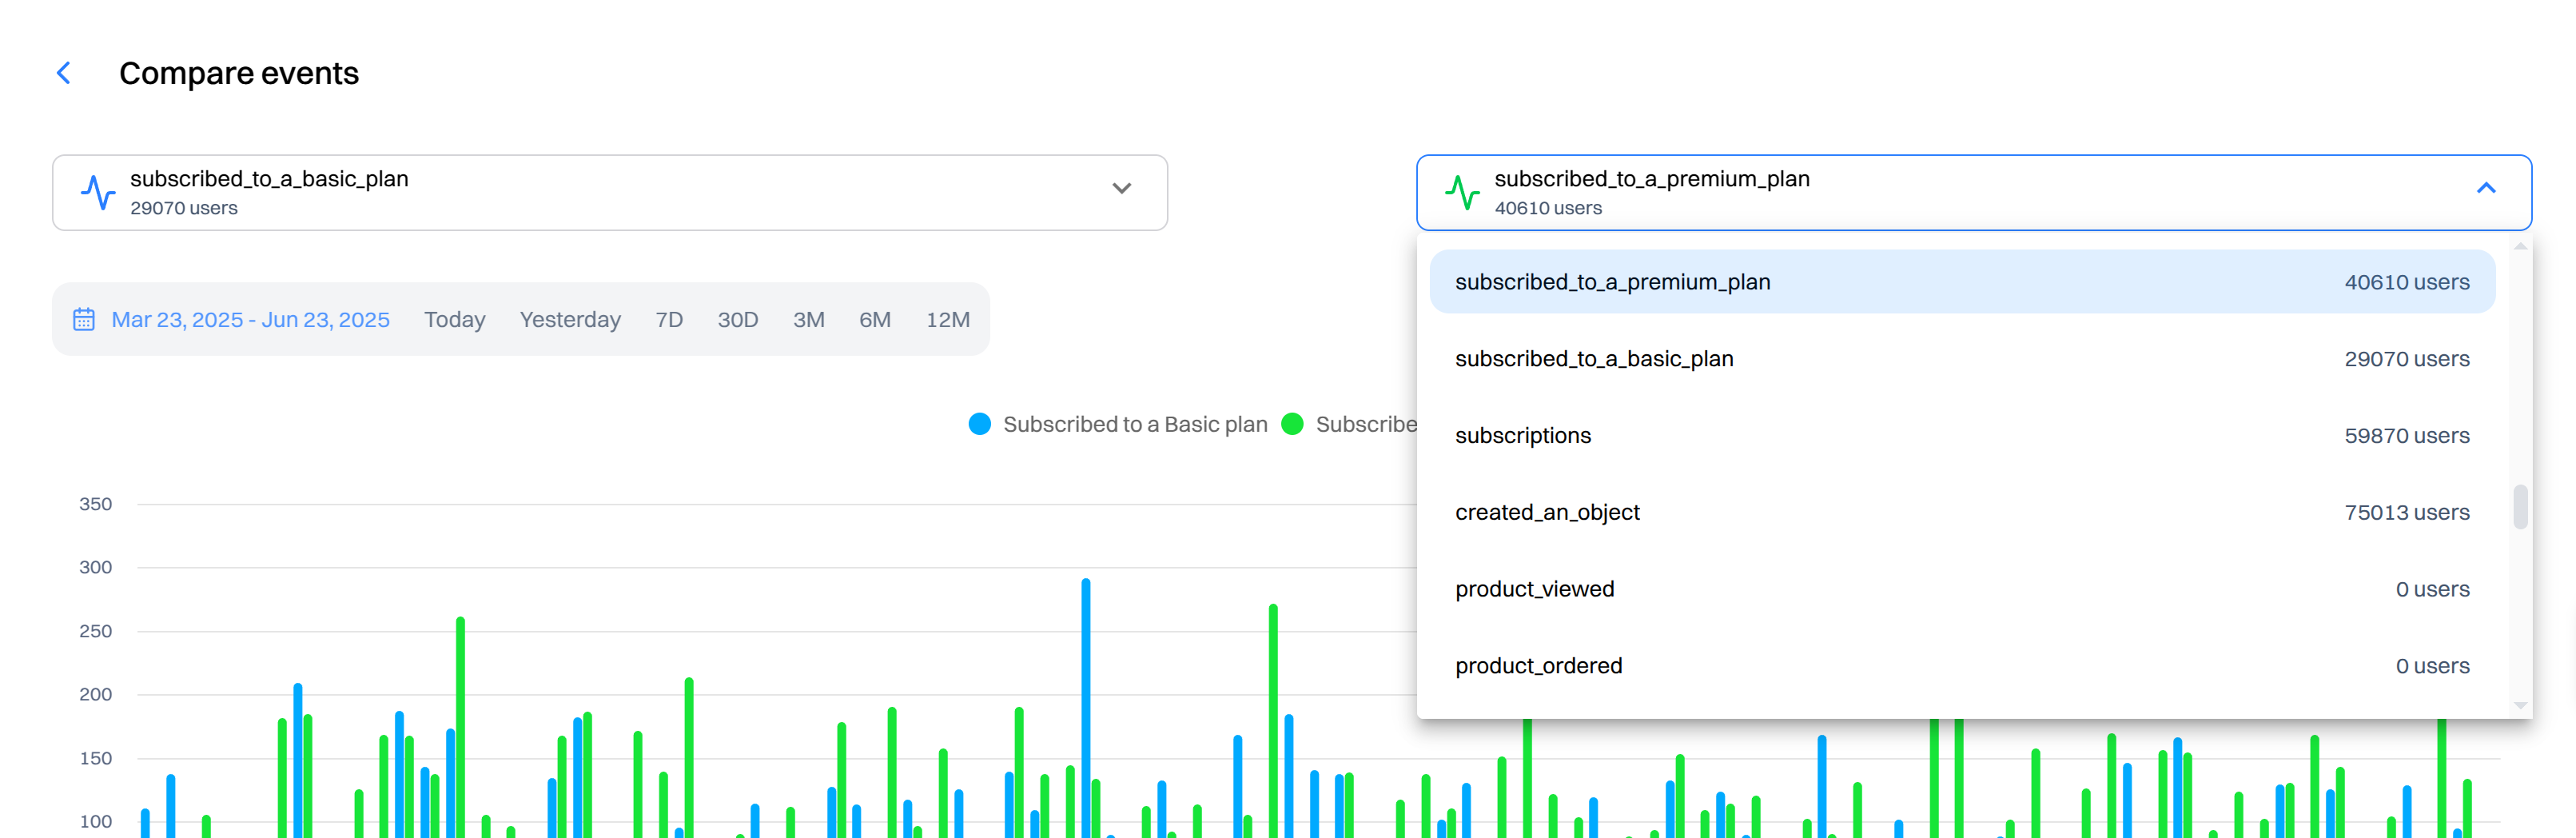
Task: Select subscribed_to_a_premium_plan in the list
Action: coord(1962,282)
